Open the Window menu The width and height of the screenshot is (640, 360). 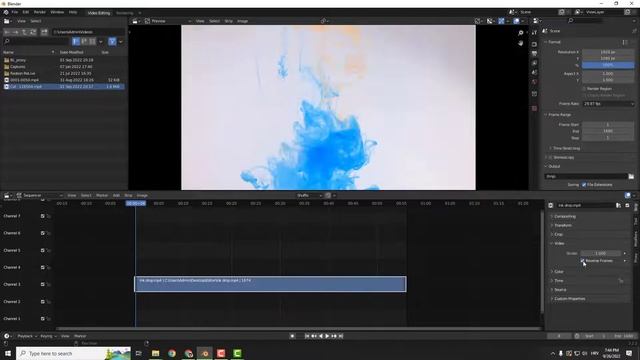57,12
